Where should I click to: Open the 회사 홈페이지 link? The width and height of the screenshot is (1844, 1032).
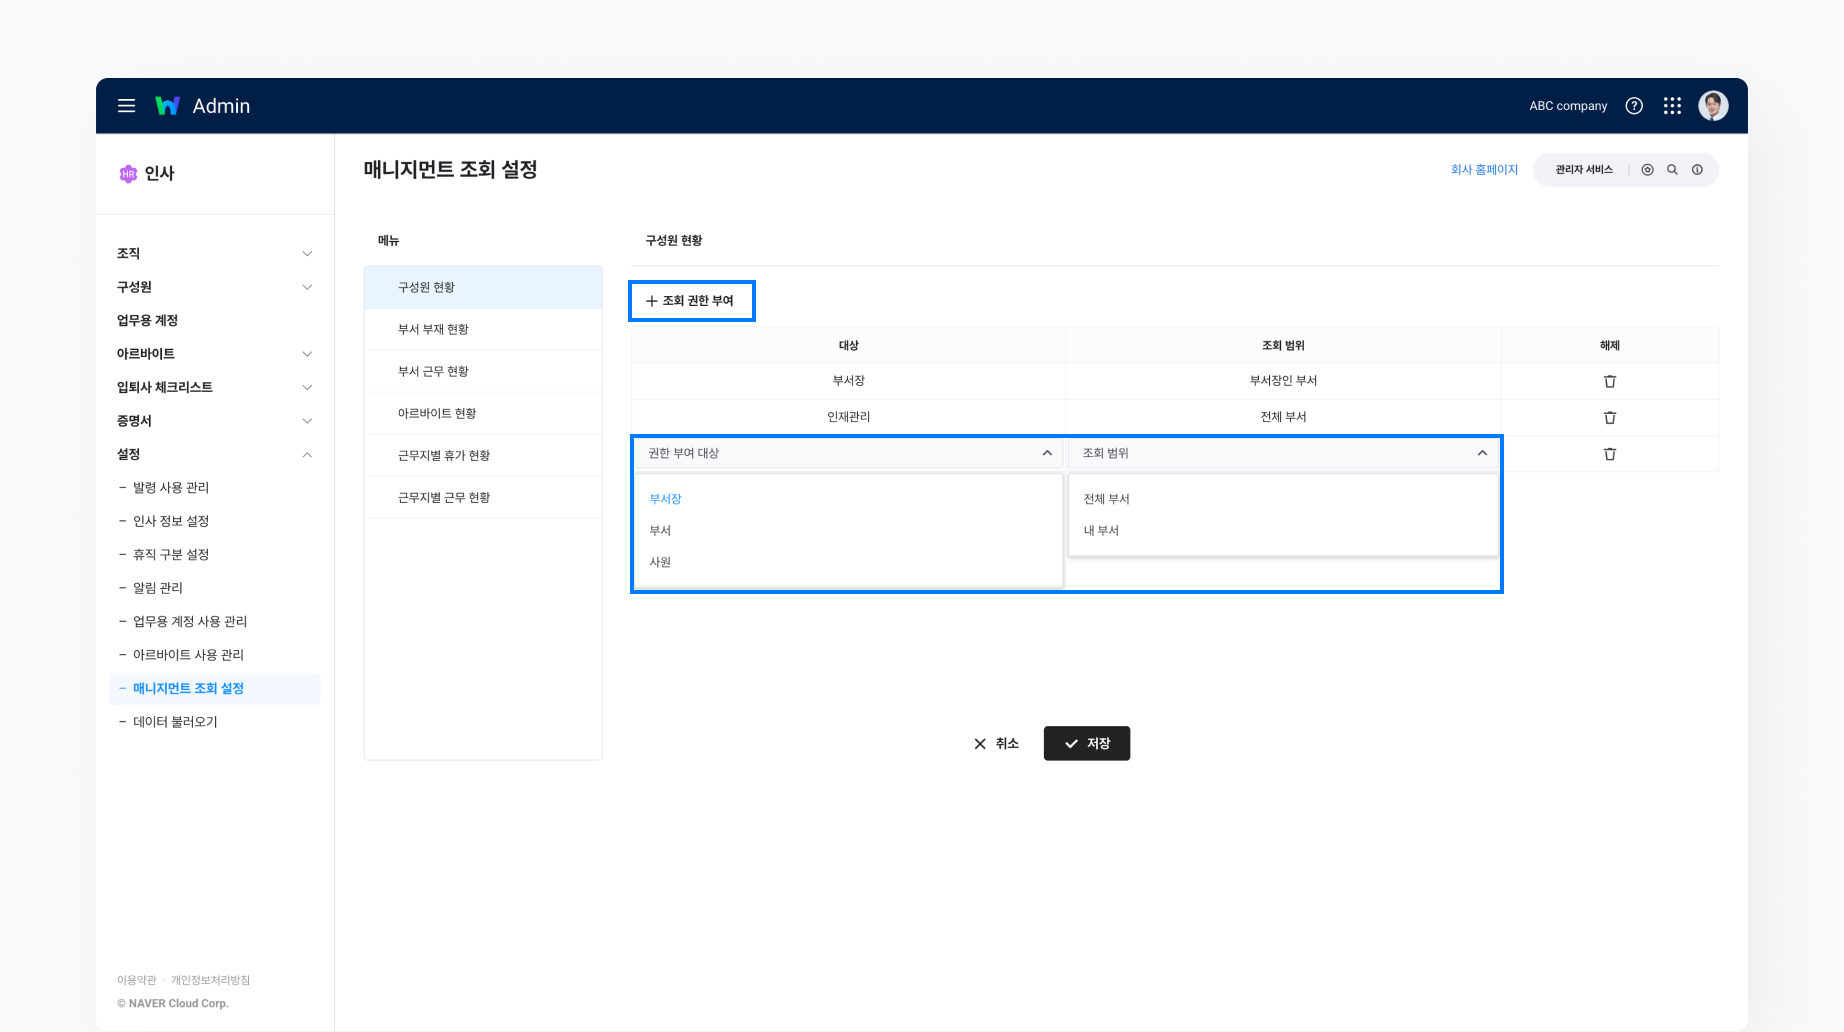click(x=1484, y=170)
